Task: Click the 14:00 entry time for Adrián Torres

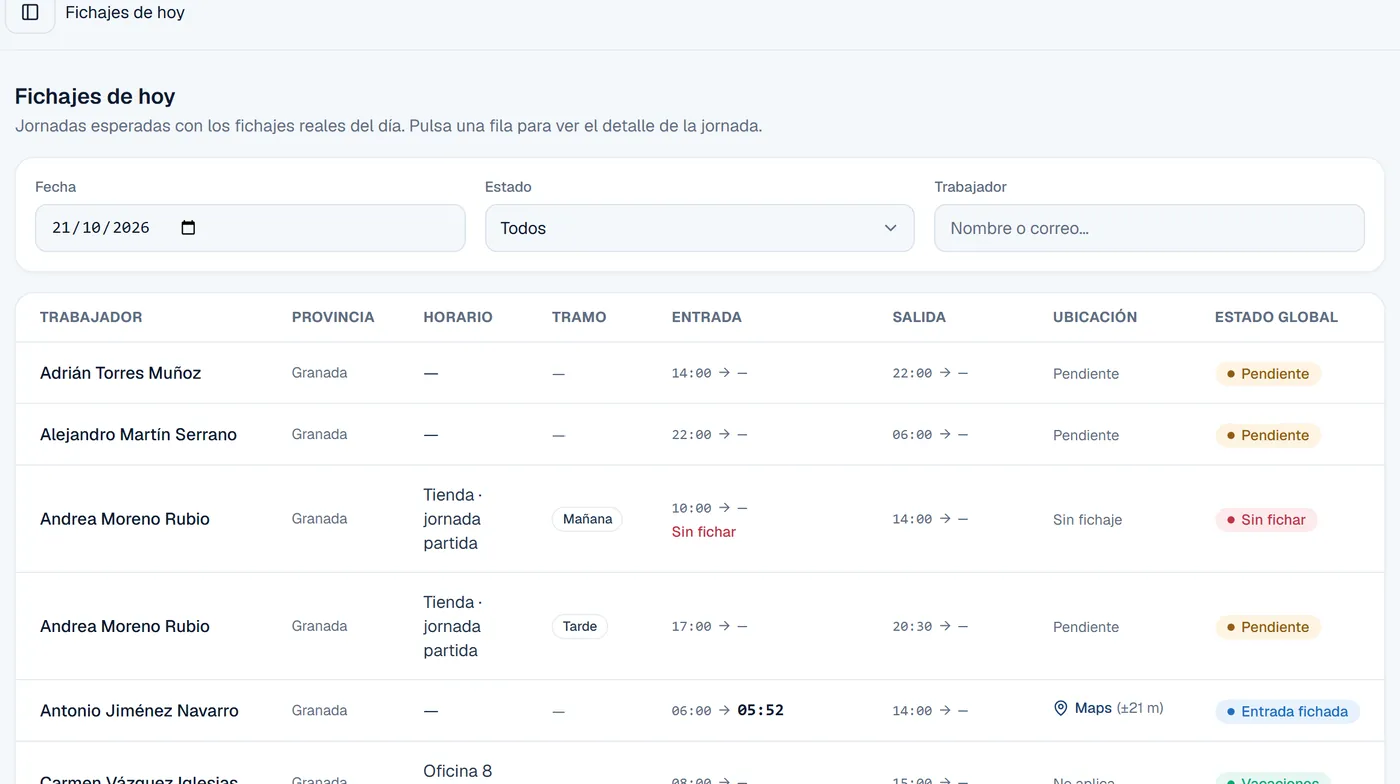Action: click(x=691, y=373)
